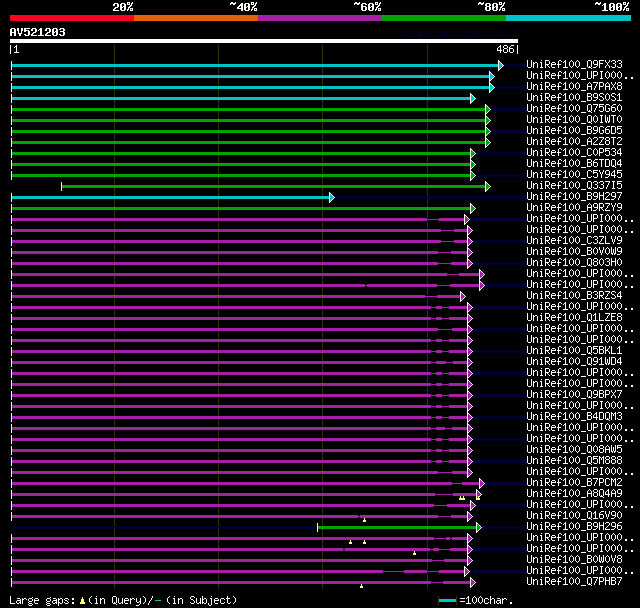This screenshot has width=640, height=608.
Task: Click the AV521203 query title
Action: tap(38, 32)
